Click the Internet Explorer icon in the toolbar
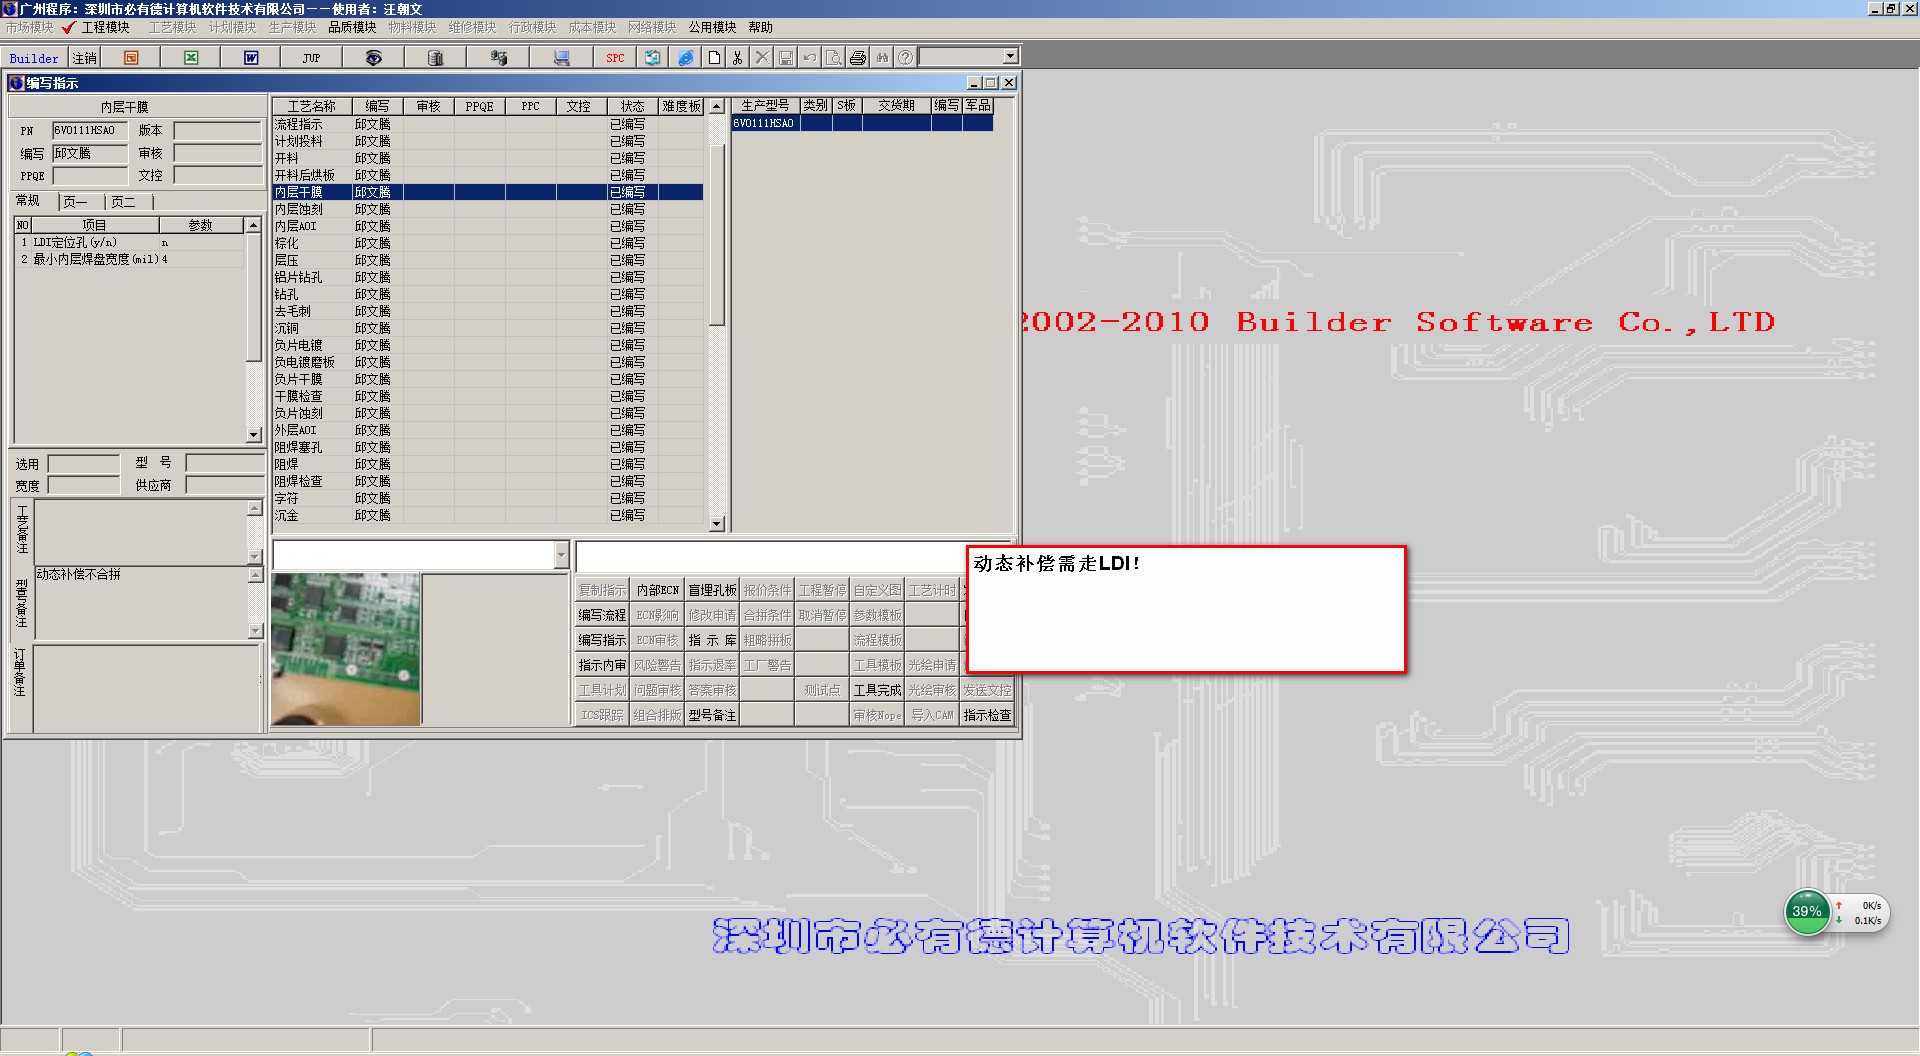Screen dimensions: 1920x1056 click(686, 58)
